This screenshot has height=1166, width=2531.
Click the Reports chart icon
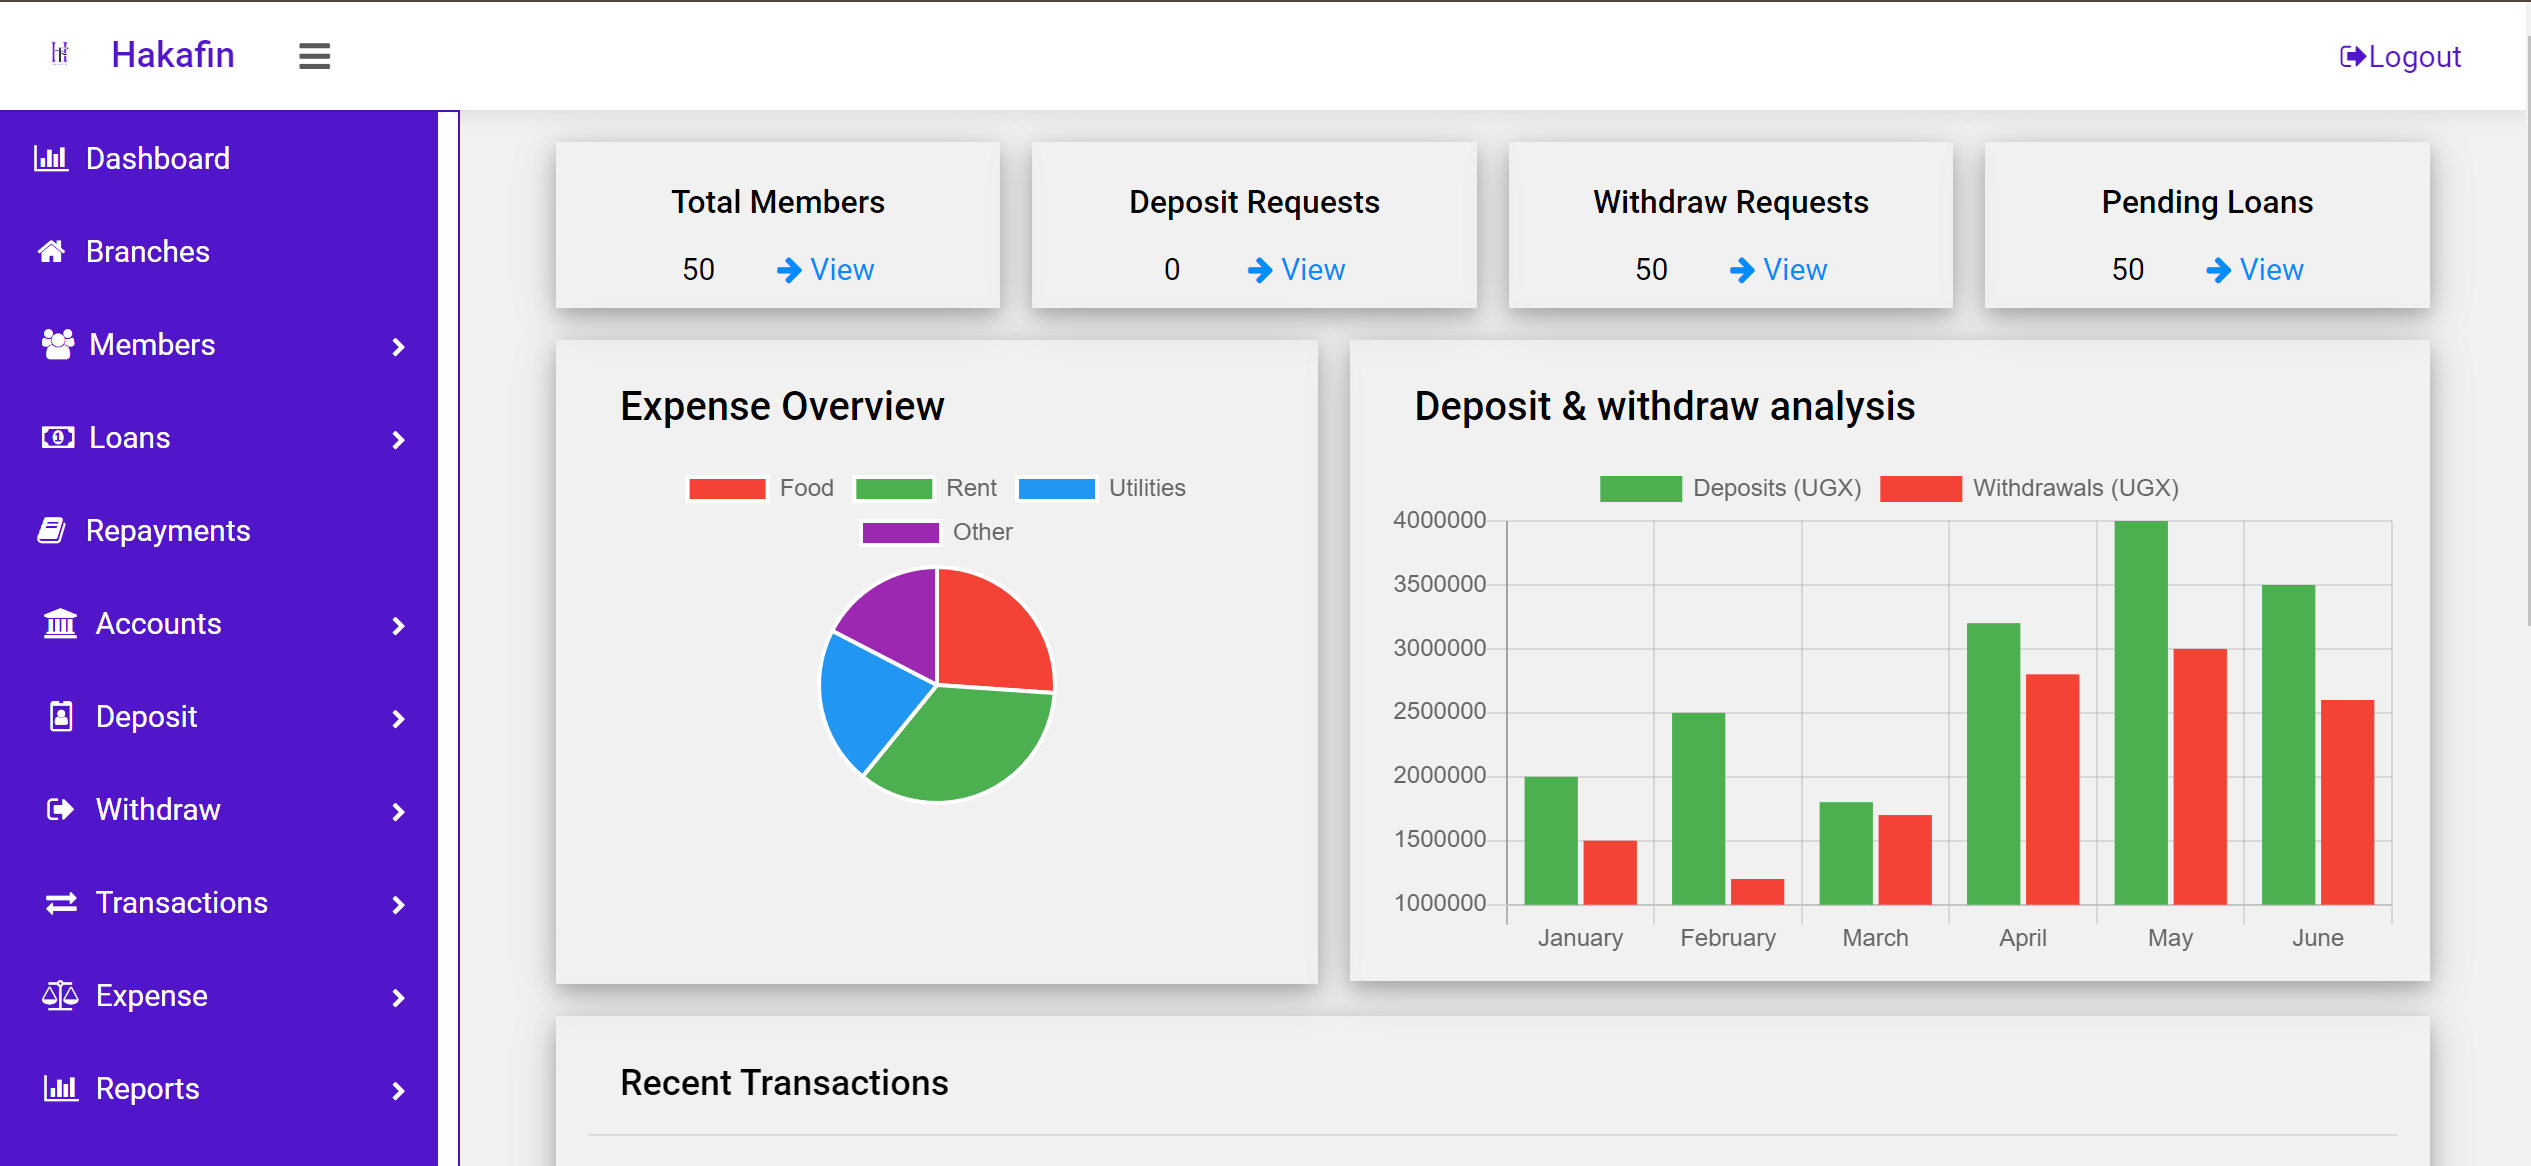[x=61, y=1088]
